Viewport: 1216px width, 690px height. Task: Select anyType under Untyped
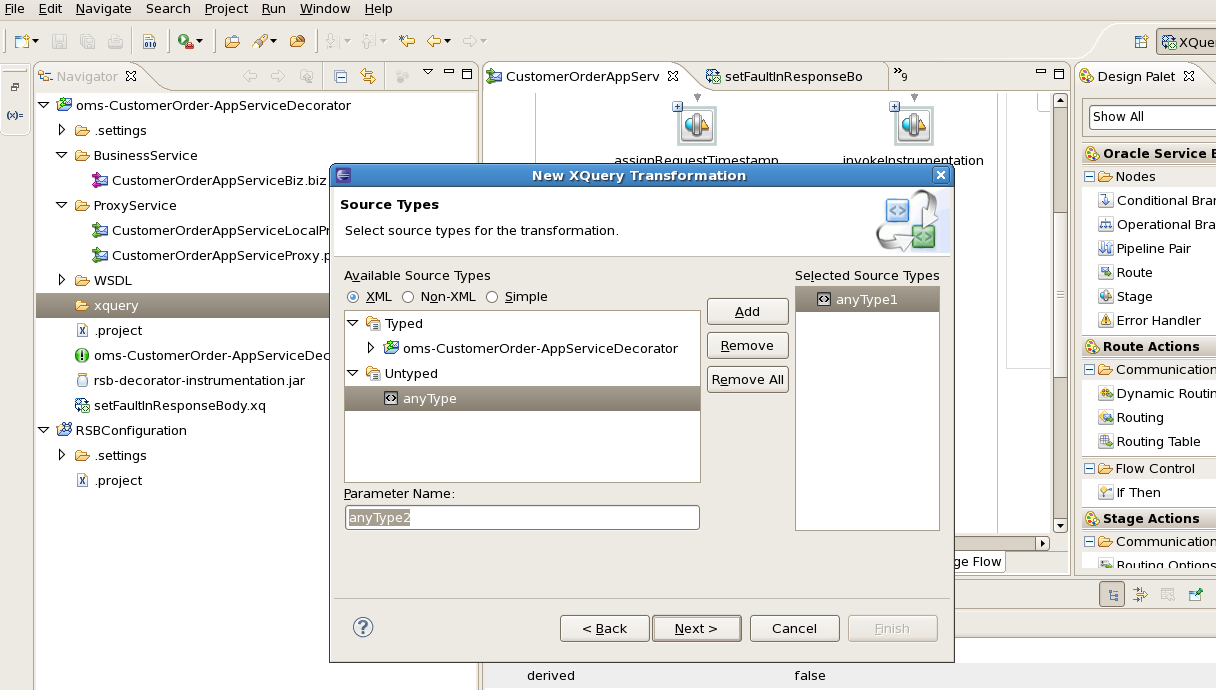point(522,398)
